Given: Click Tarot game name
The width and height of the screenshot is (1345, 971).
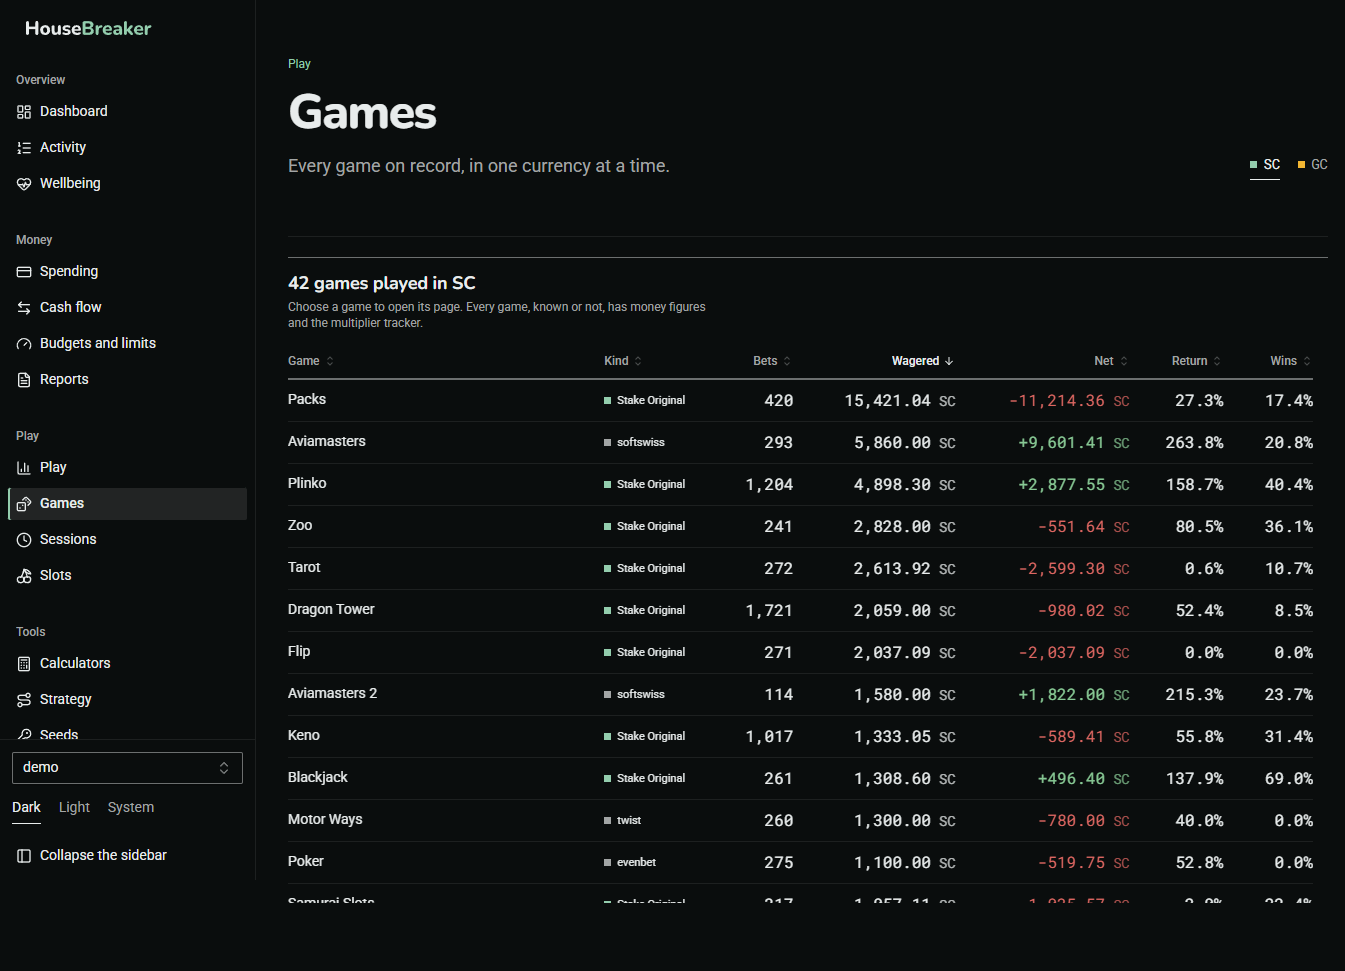Looking at the screenshot, I should pos(304,568).
